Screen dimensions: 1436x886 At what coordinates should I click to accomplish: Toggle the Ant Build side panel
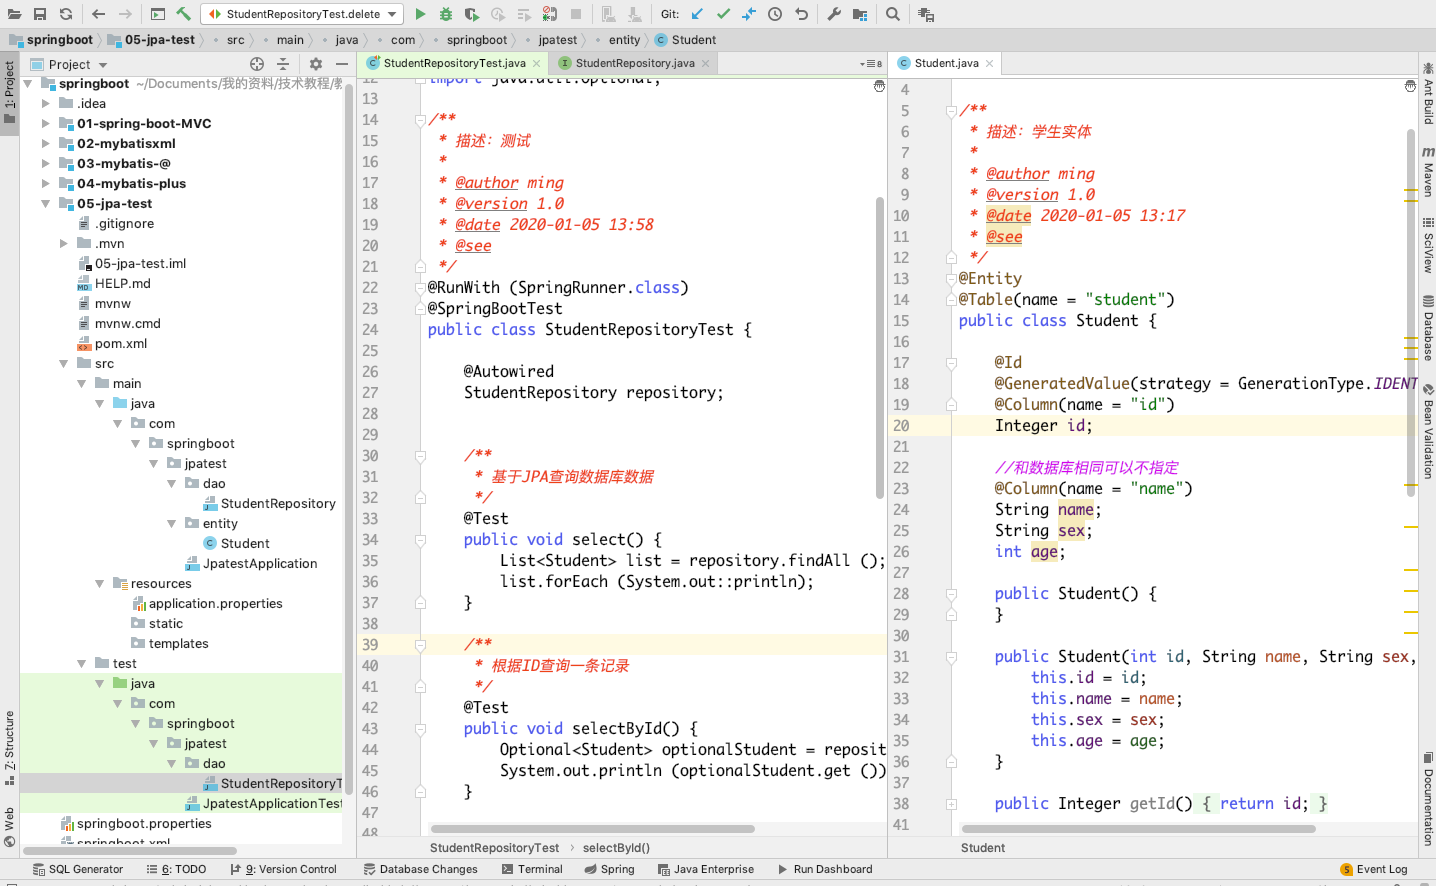point(1428,94)
